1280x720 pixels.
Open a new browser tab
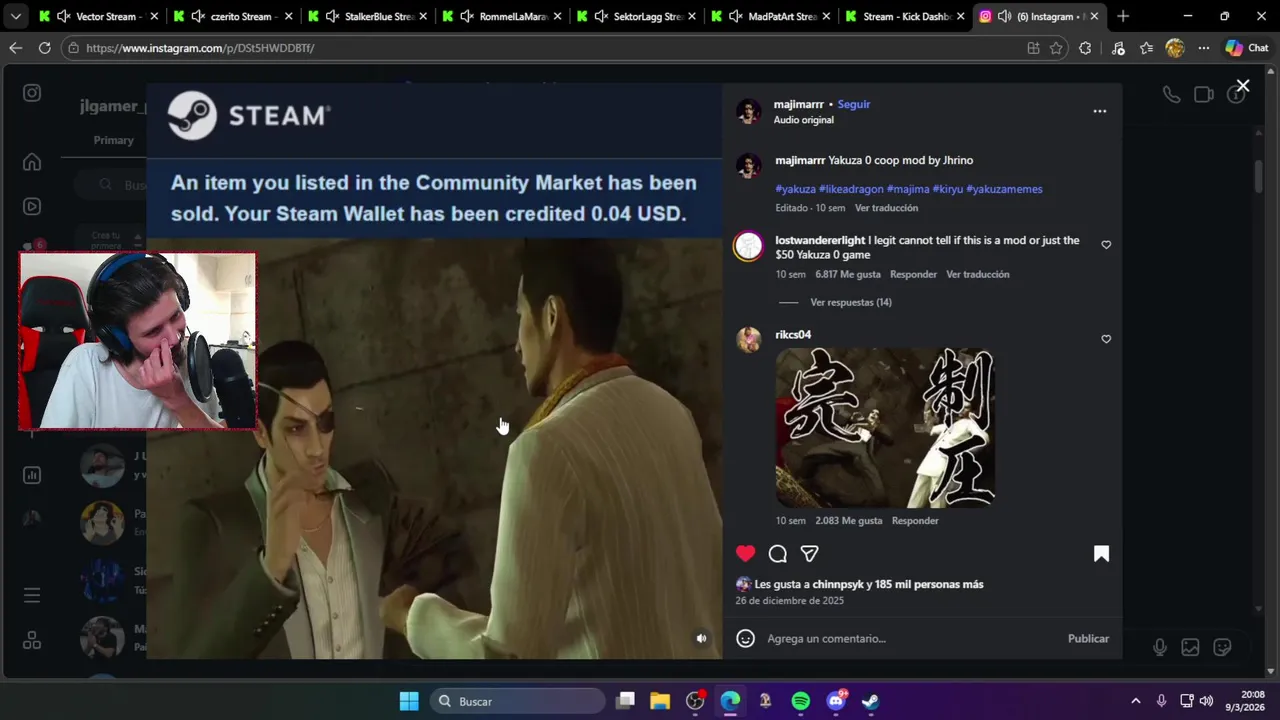pos(1123,16)
